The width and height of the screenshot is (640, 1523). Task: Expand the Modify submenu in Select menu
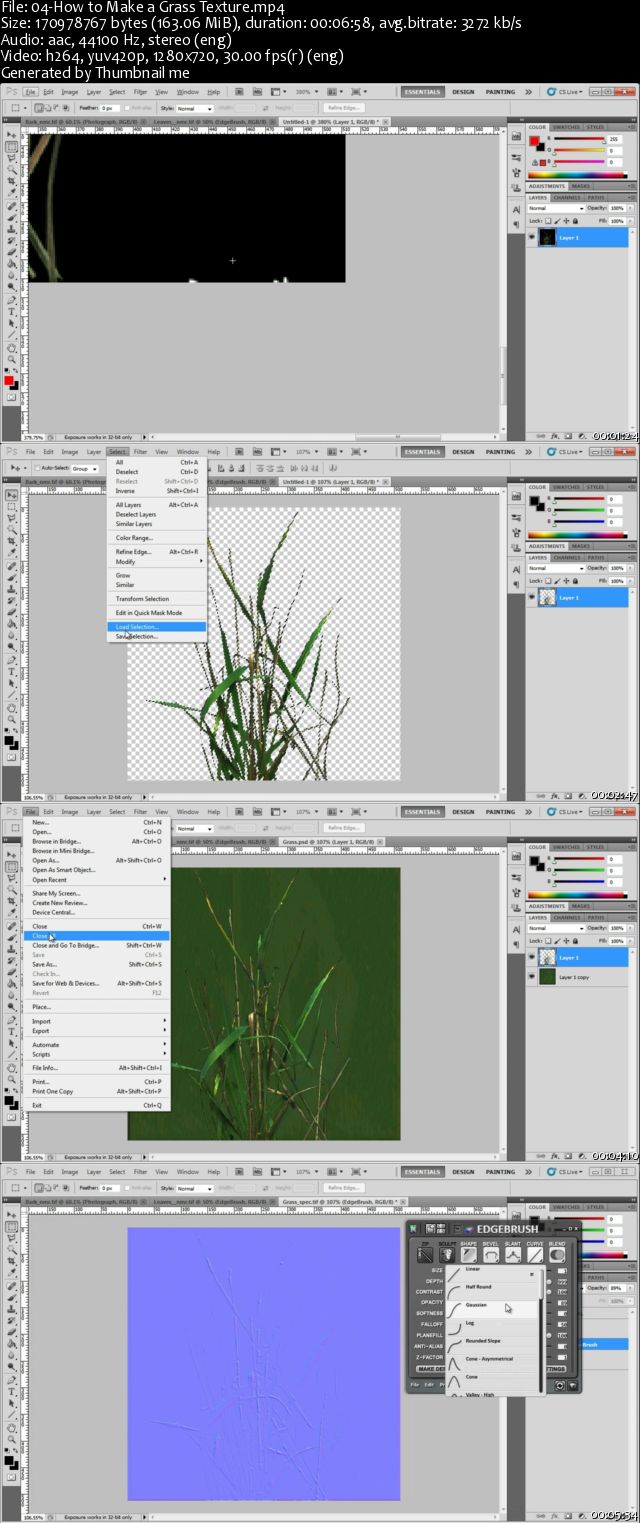click(158, 561)
